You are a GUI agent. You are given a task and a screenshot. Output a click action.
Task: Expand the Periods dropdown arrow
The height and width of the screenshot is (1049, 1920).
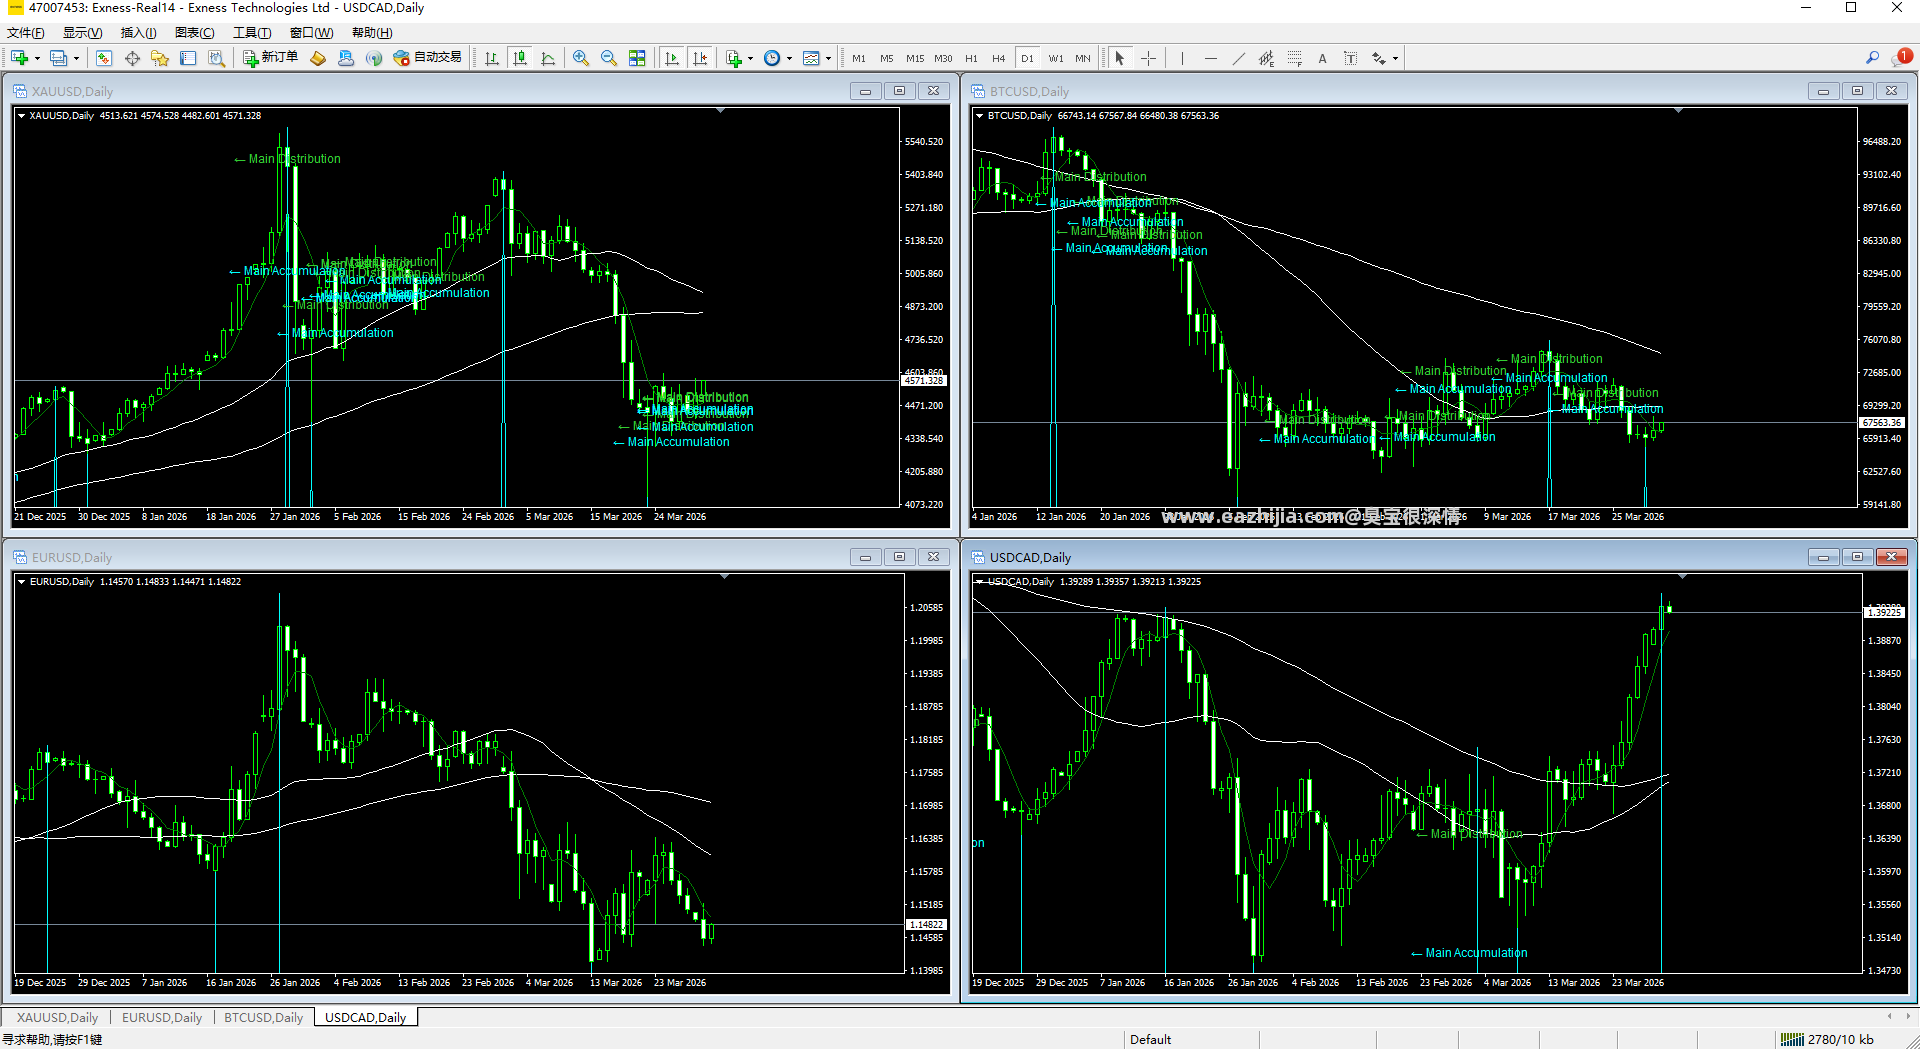point(789,58)
